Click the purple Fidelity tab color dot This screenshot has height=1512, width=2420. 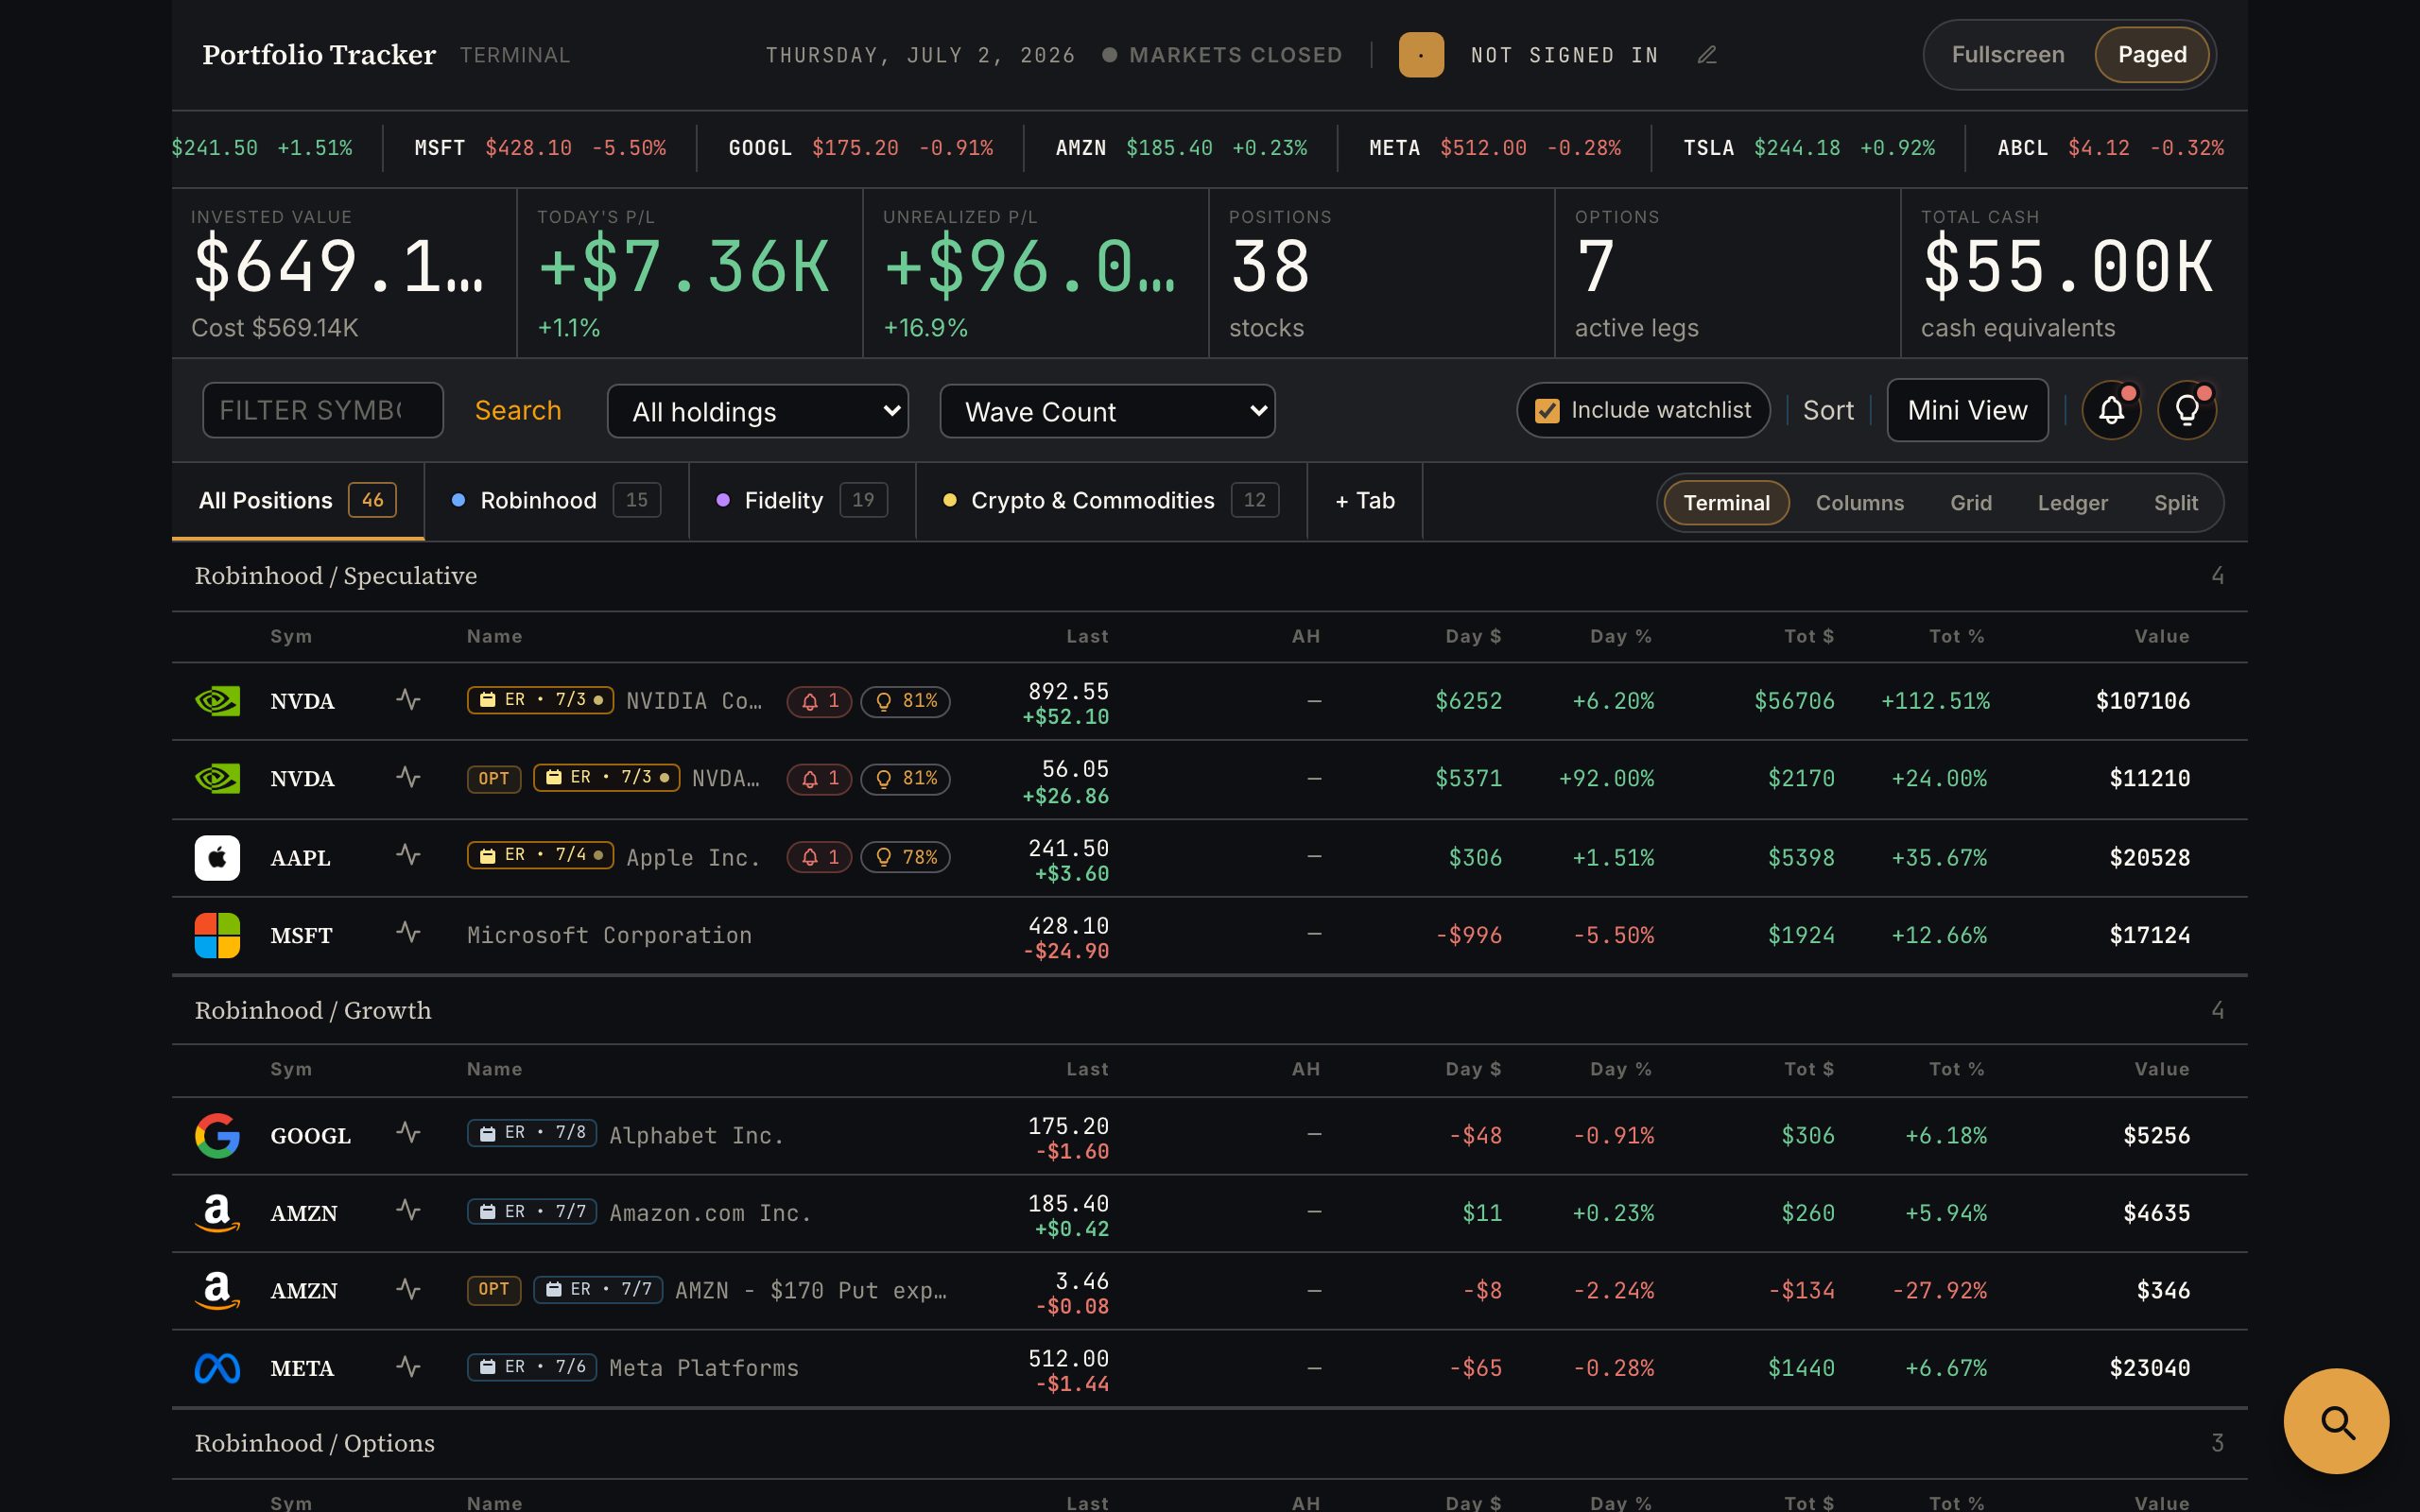(723, 500)
